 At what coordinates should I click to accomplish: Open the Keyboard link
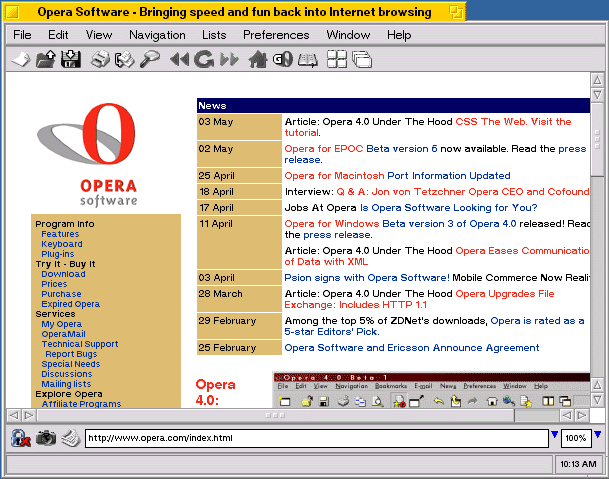62,244
